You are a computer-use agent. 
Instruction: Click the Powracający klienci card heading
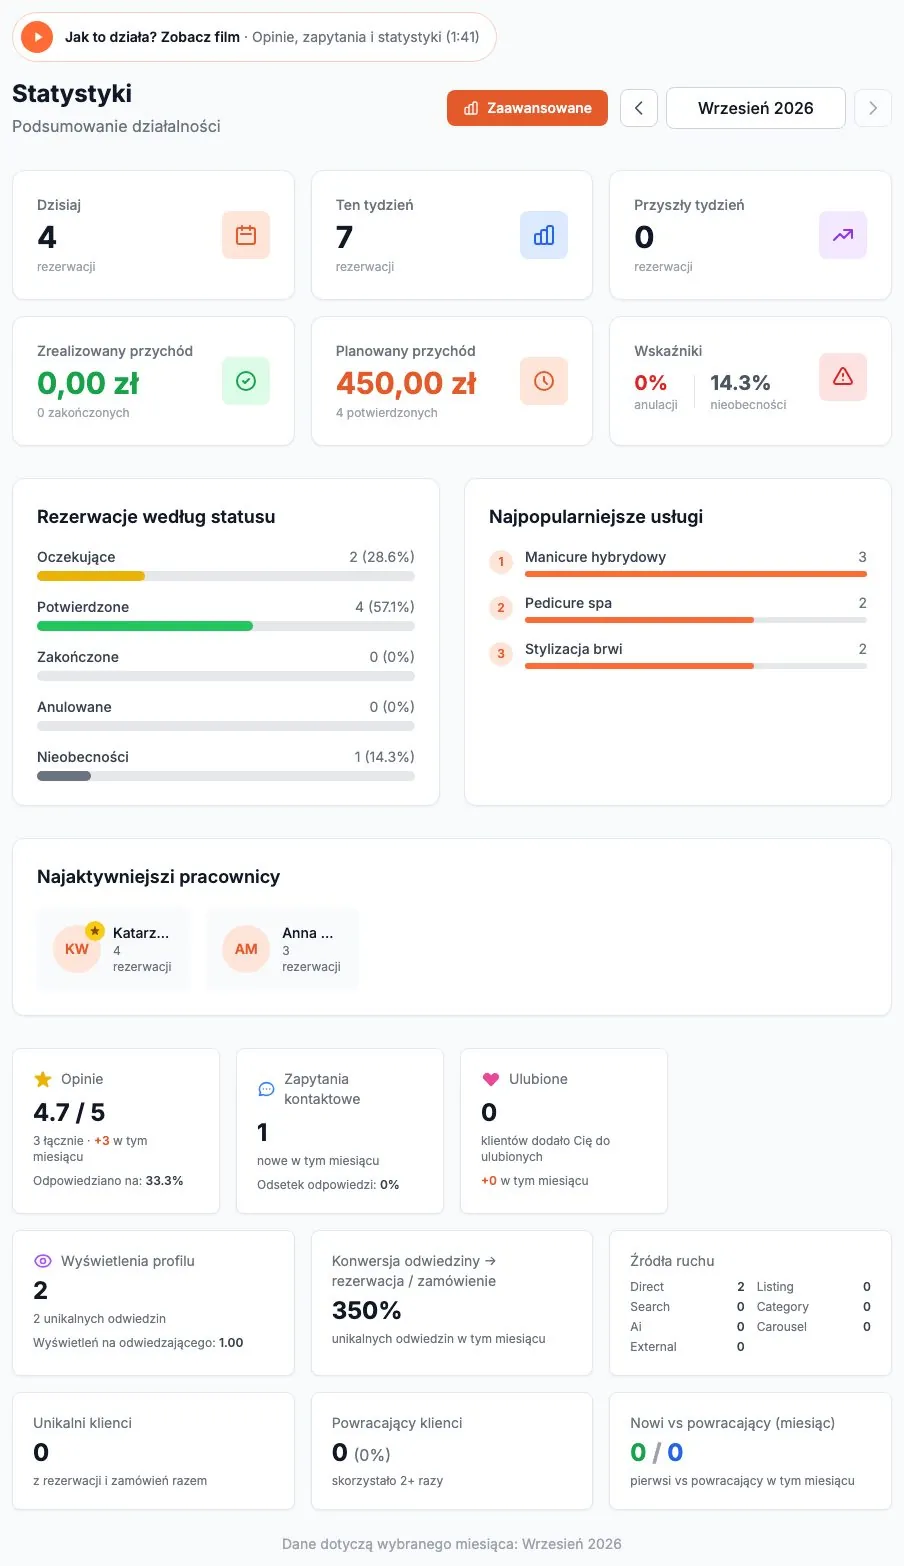(397, 1423)
